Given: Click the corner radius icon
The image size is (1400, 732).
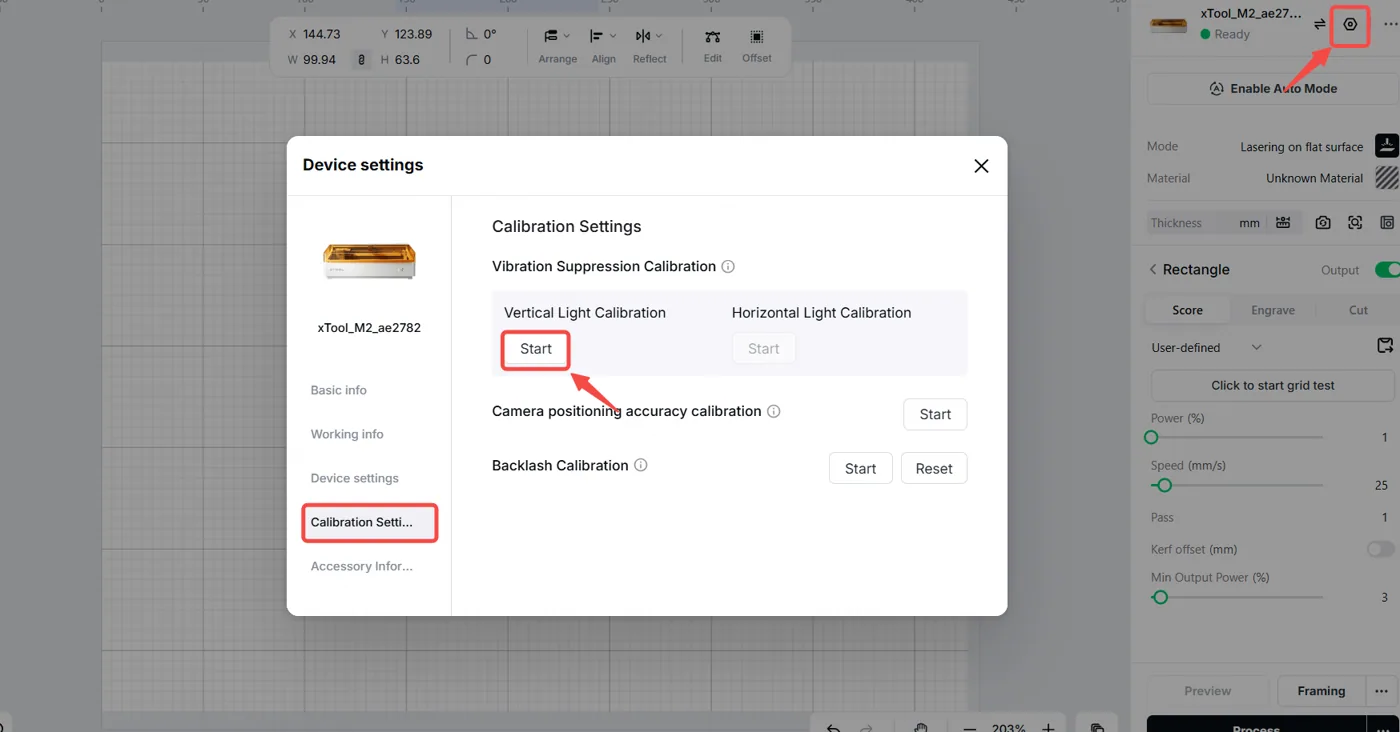Looking at the screenshot, I should (472, 60).
